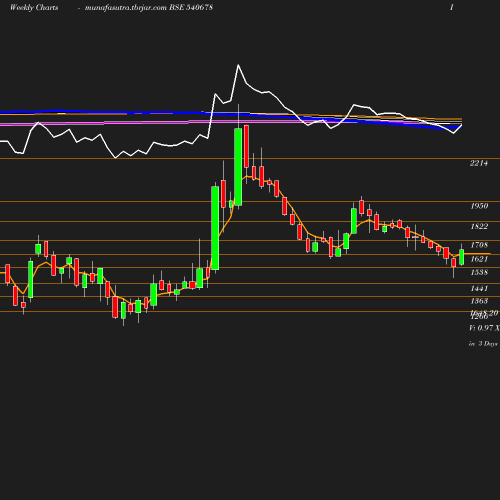Click the 'in 3 Days' text
This screenshot has height=500, width=500.
point(483,344)
